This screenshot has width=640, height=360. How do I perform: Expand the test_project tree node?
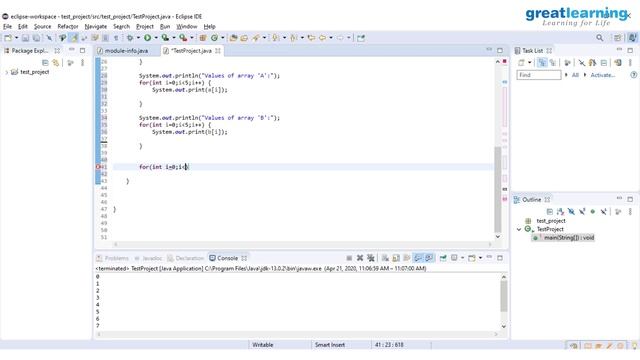click(x=7, y=72)
